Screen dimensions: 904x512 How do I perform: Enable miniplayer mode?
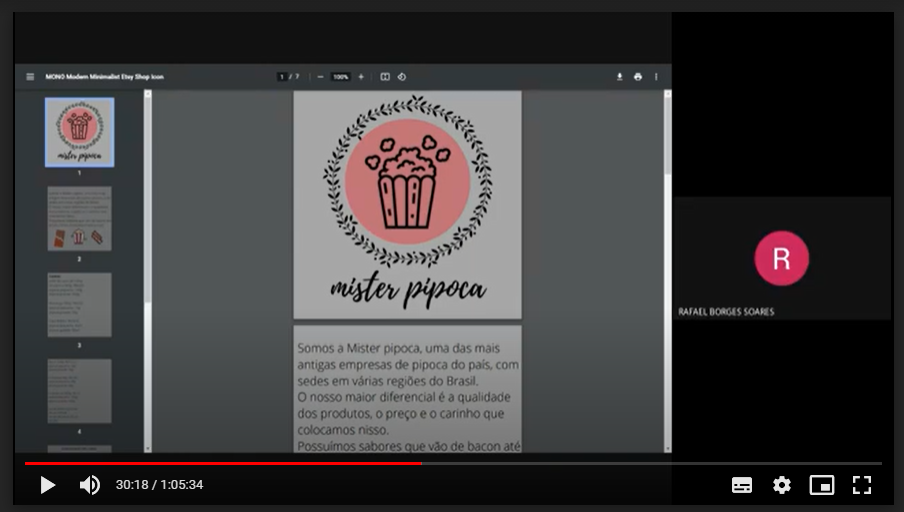(821, 485)
